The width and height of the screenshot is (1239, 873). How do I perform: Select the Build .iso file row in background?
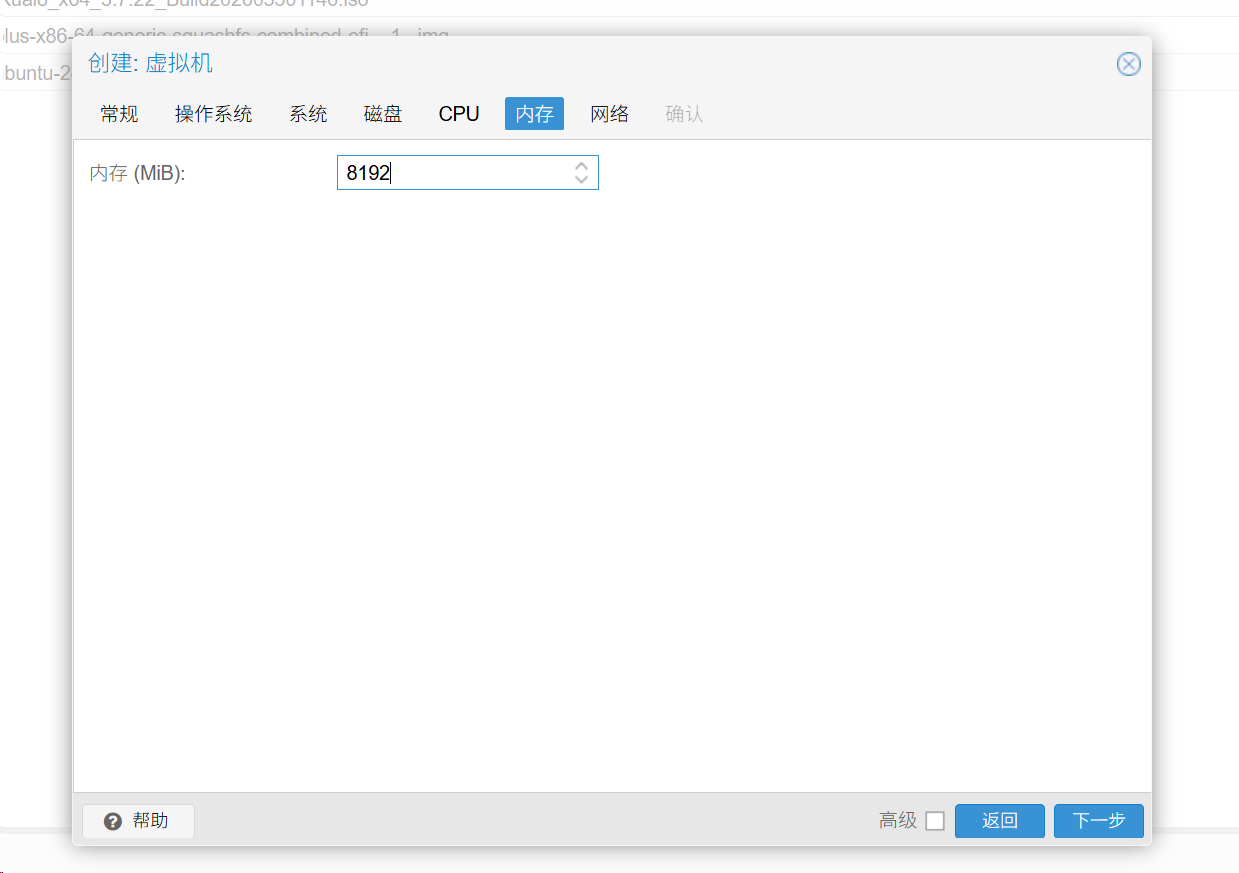pos(200,4)
